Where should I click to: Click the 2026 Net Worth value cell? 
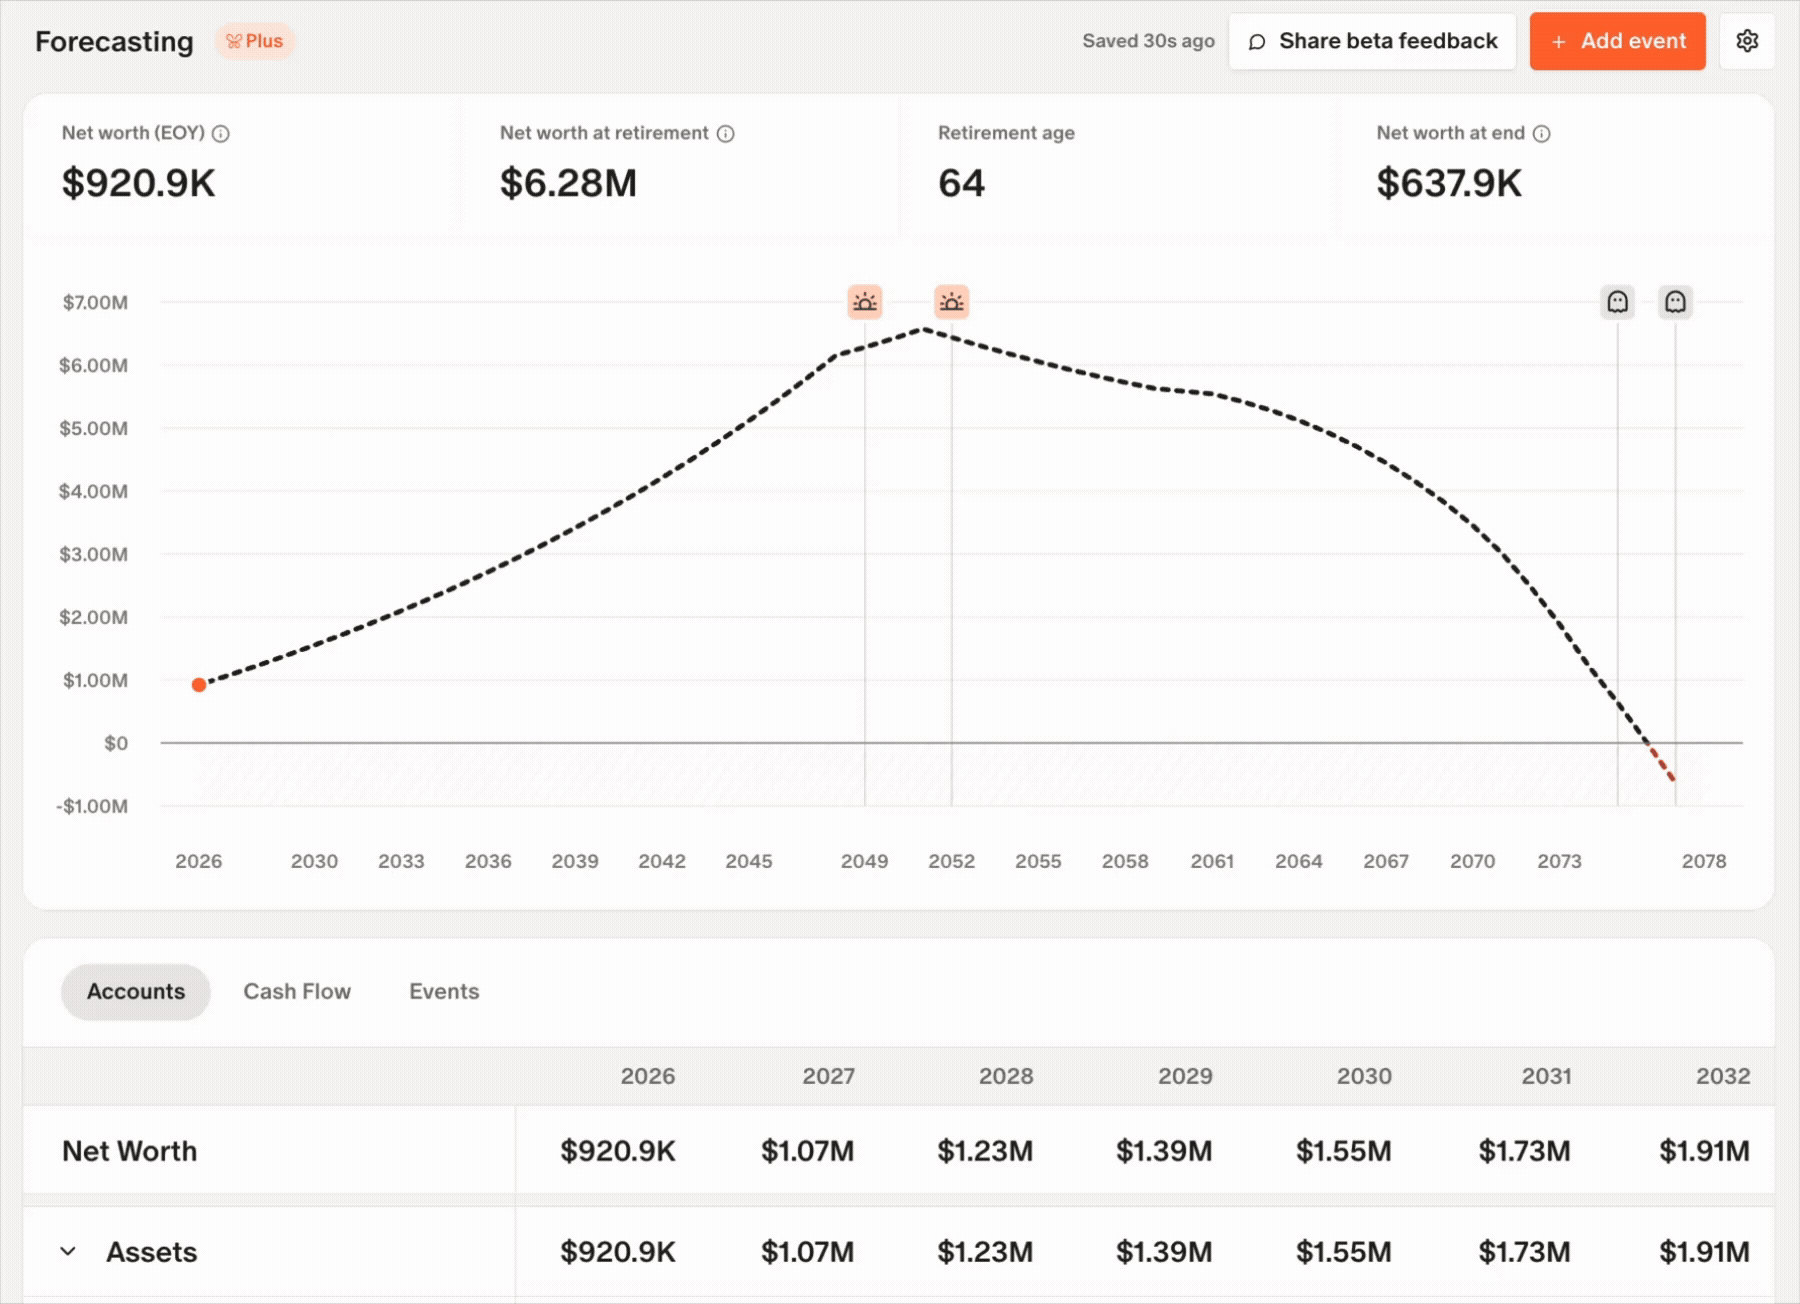(x=618, y=1151)
